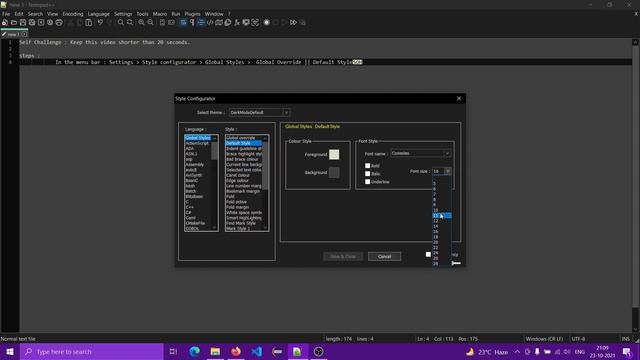640x360 pixels.
Task: Click the Zoom In toolbar icon
Action: point(141,22)
